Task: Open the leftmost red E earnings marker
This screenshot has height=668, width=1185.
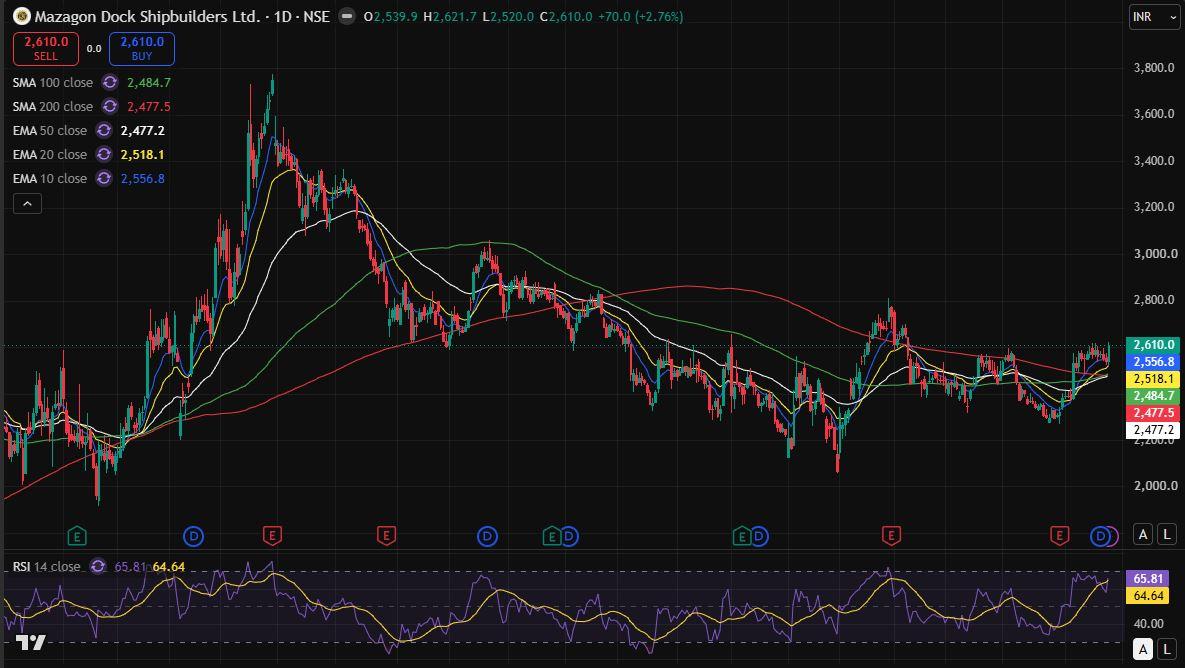Action: (272, 537)
